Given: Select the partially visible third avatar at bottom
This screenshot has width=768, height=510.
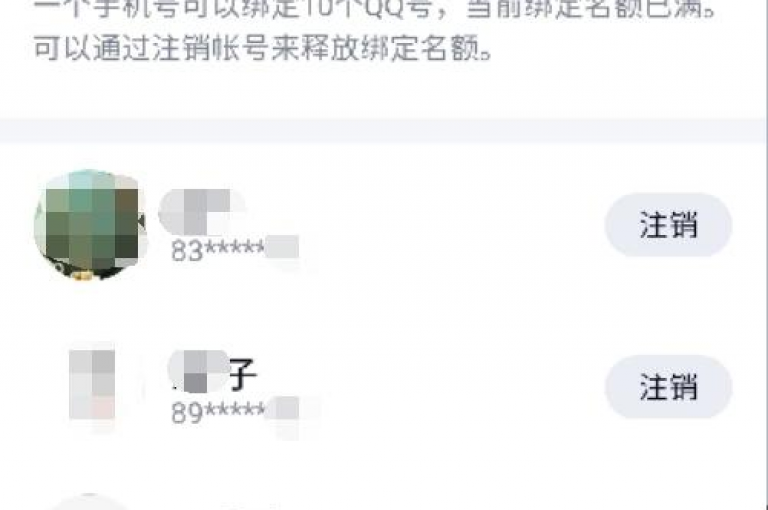Looking at the screenshot, I should 88,502.
